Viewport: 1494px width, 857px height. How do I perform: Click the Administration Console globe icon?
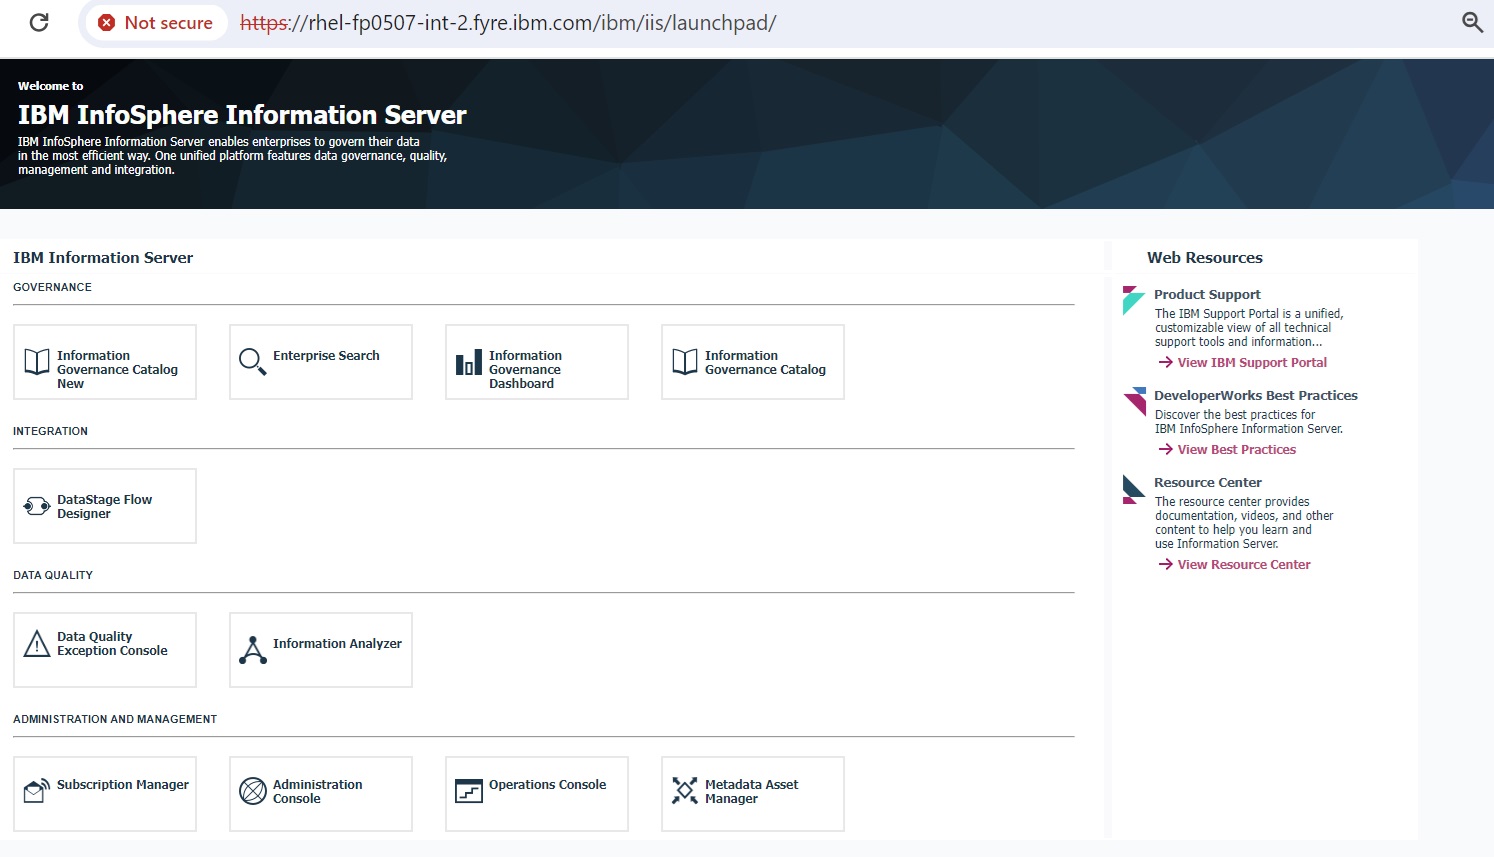[251, 790]
